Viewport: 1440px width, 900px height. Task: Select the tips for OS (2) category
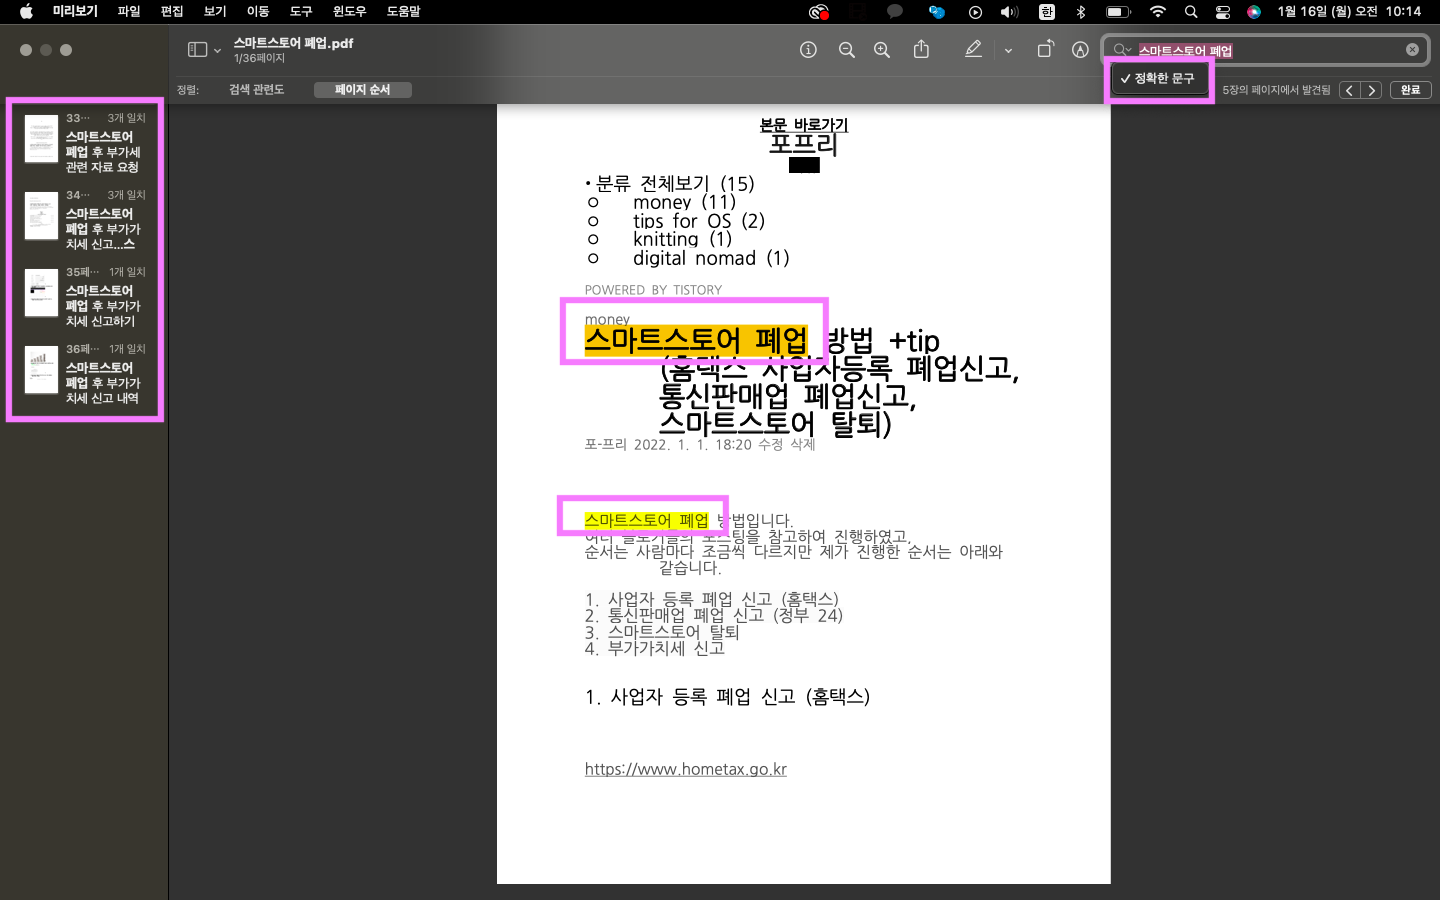[699, 221]
